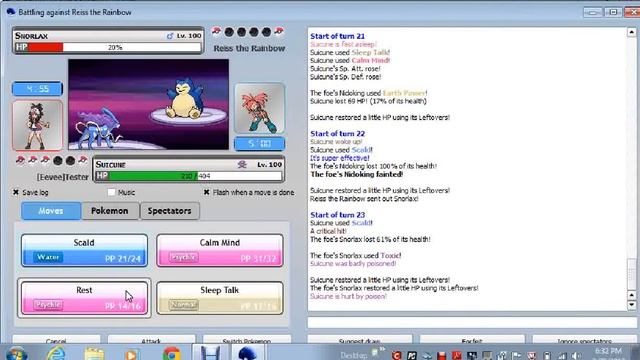Choose the Calm Mind move

pyautogui.click(x=220, y=250)
